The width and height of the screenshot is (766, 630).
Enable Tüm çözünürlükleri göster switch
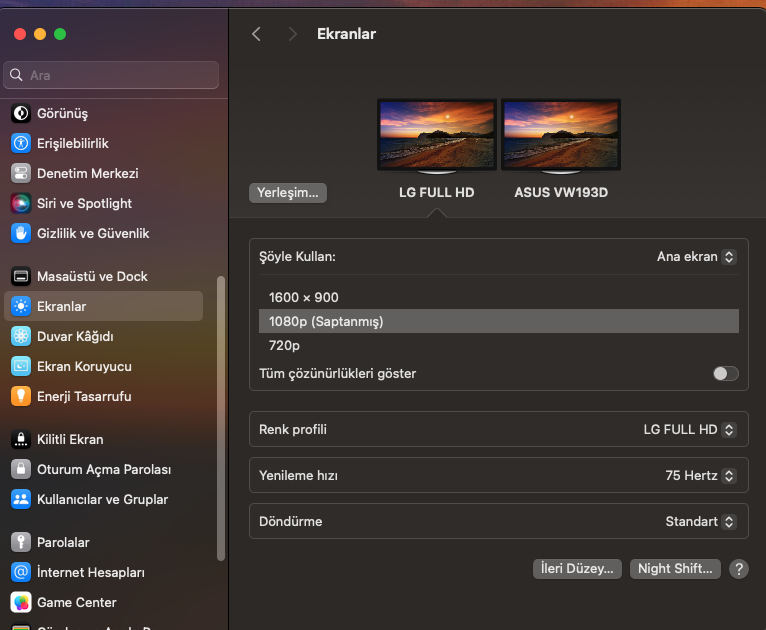tap(725, 373)
